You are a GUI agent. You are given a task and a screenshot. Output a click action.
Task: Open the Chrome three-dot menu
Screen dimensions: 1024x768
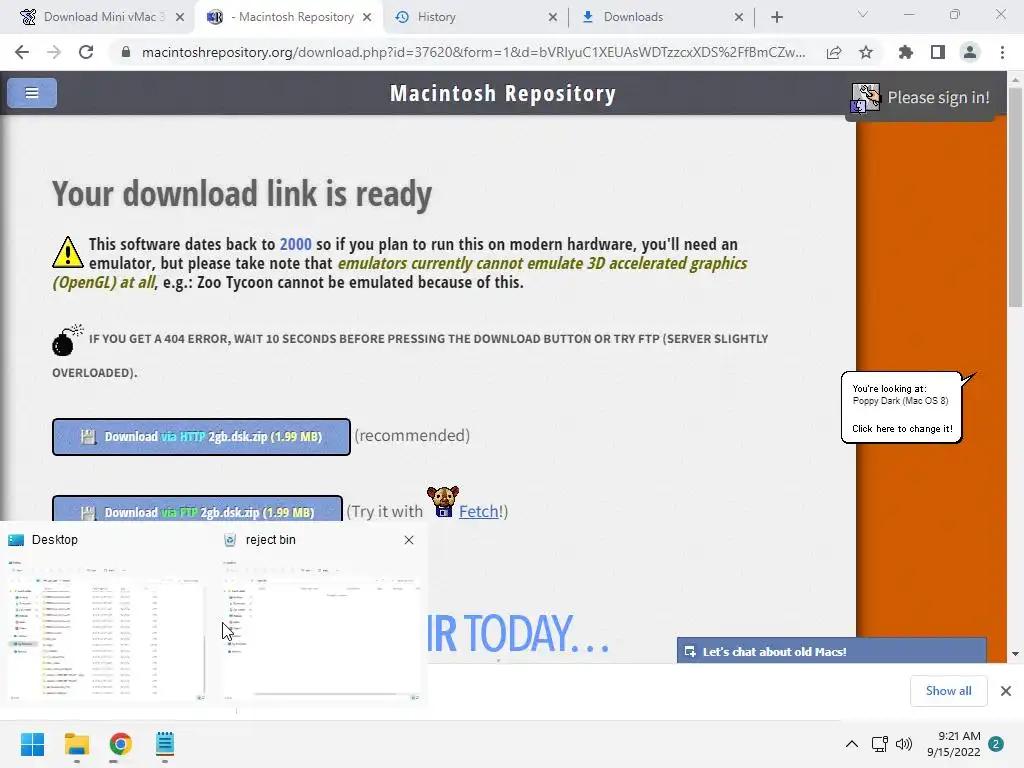coord(1002,52)
